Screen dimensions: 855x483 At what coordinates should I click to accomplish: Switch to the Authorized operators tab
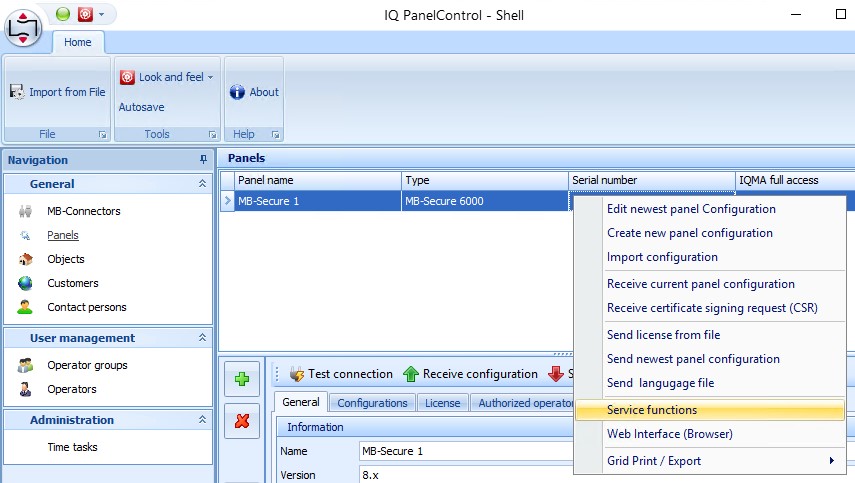click(x=524, y=403)
